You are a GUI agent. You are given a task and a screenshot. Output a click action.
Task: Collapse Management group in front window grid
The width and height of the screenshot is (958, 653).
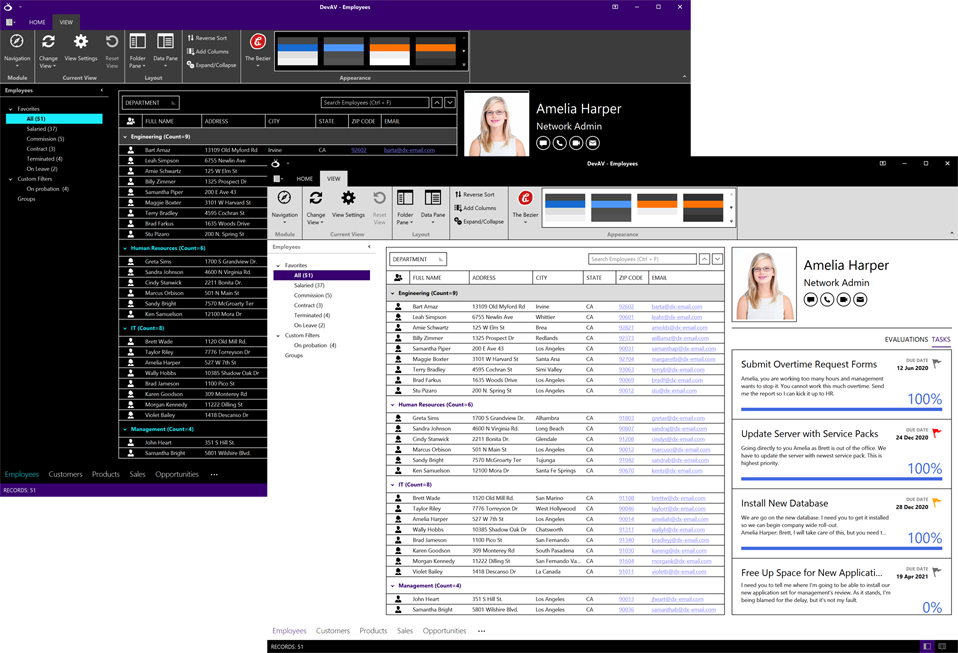tap(392, 585)
